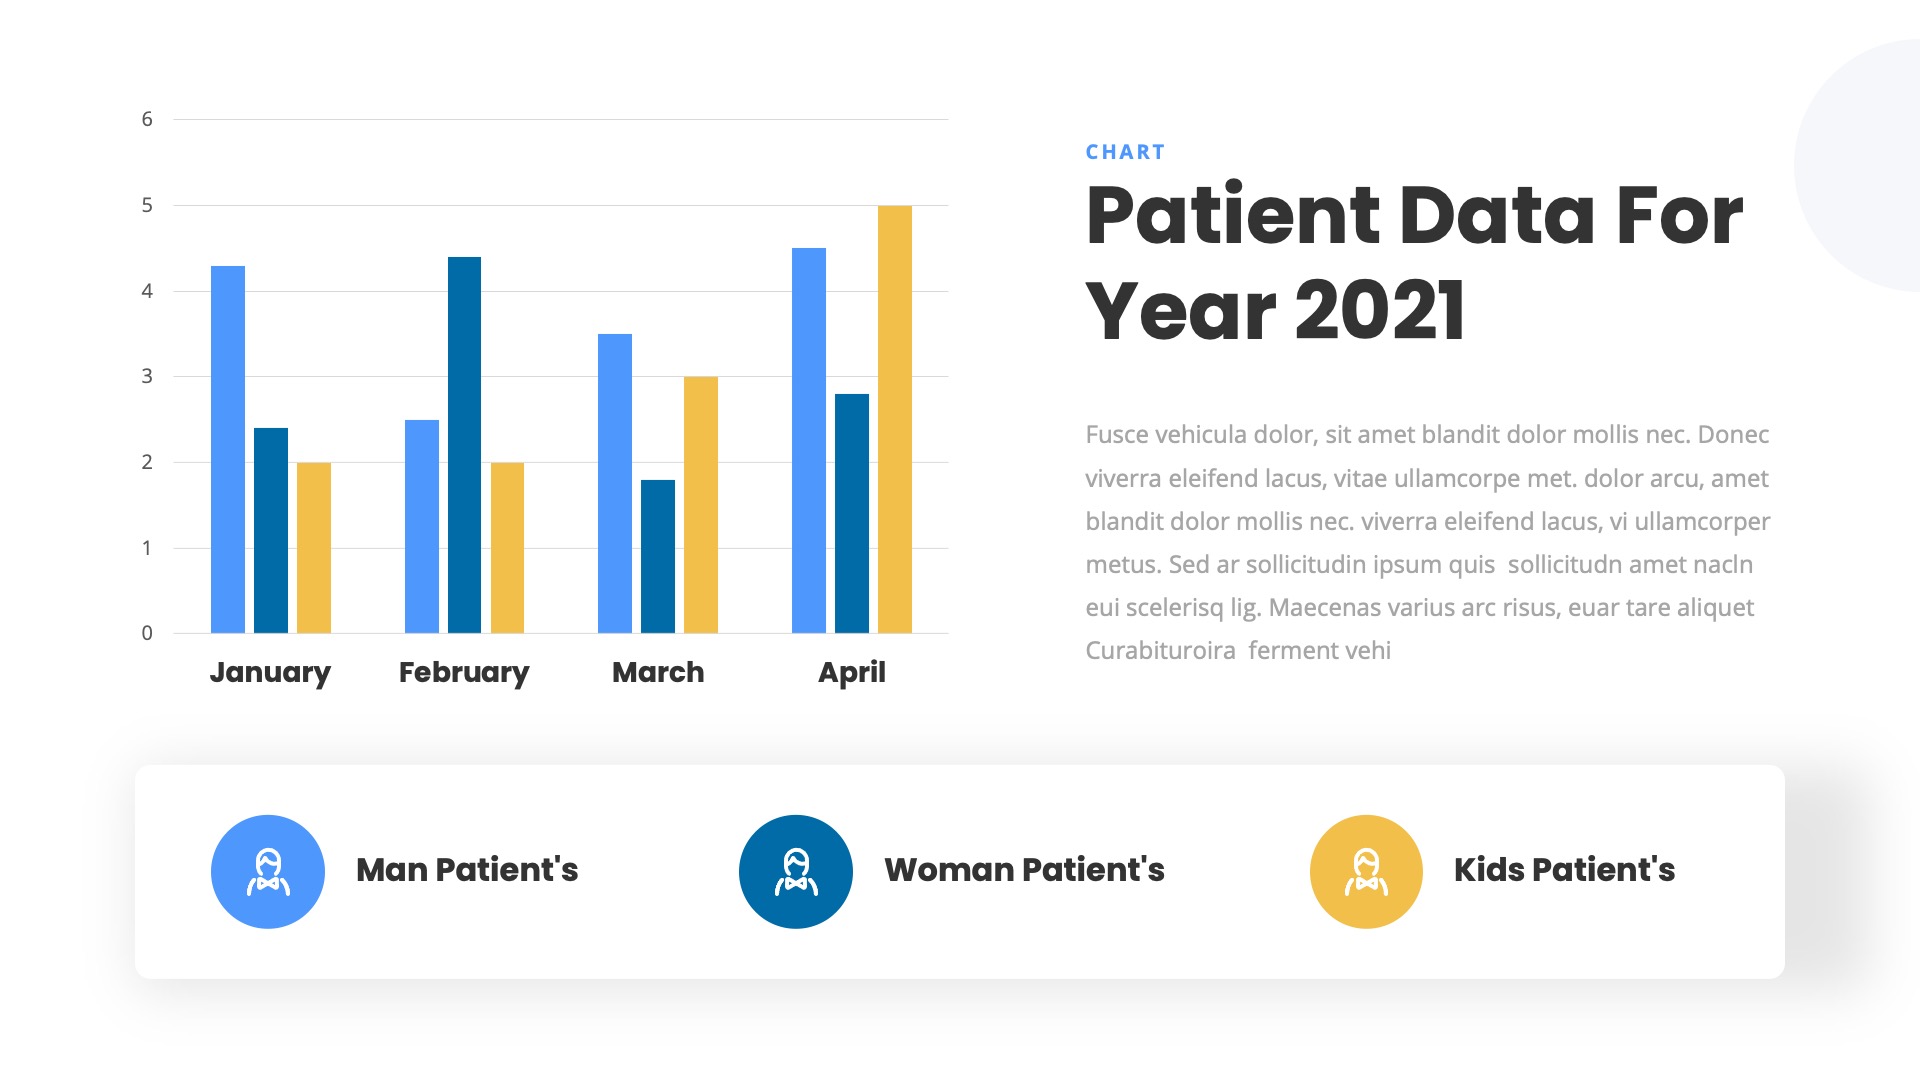Viewport: 1920px width, 1080px height.
Task: Select March's yellow bar
Action: coord(701,505)
